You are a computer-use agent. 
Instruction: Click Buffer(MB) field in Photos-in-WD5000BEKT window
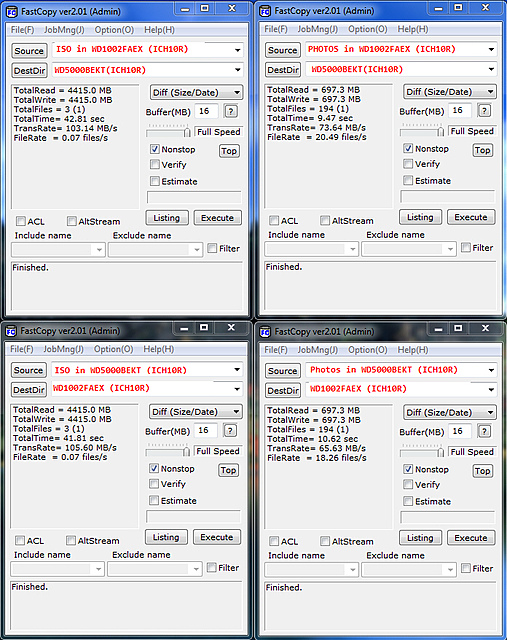[x=460, y=431]
